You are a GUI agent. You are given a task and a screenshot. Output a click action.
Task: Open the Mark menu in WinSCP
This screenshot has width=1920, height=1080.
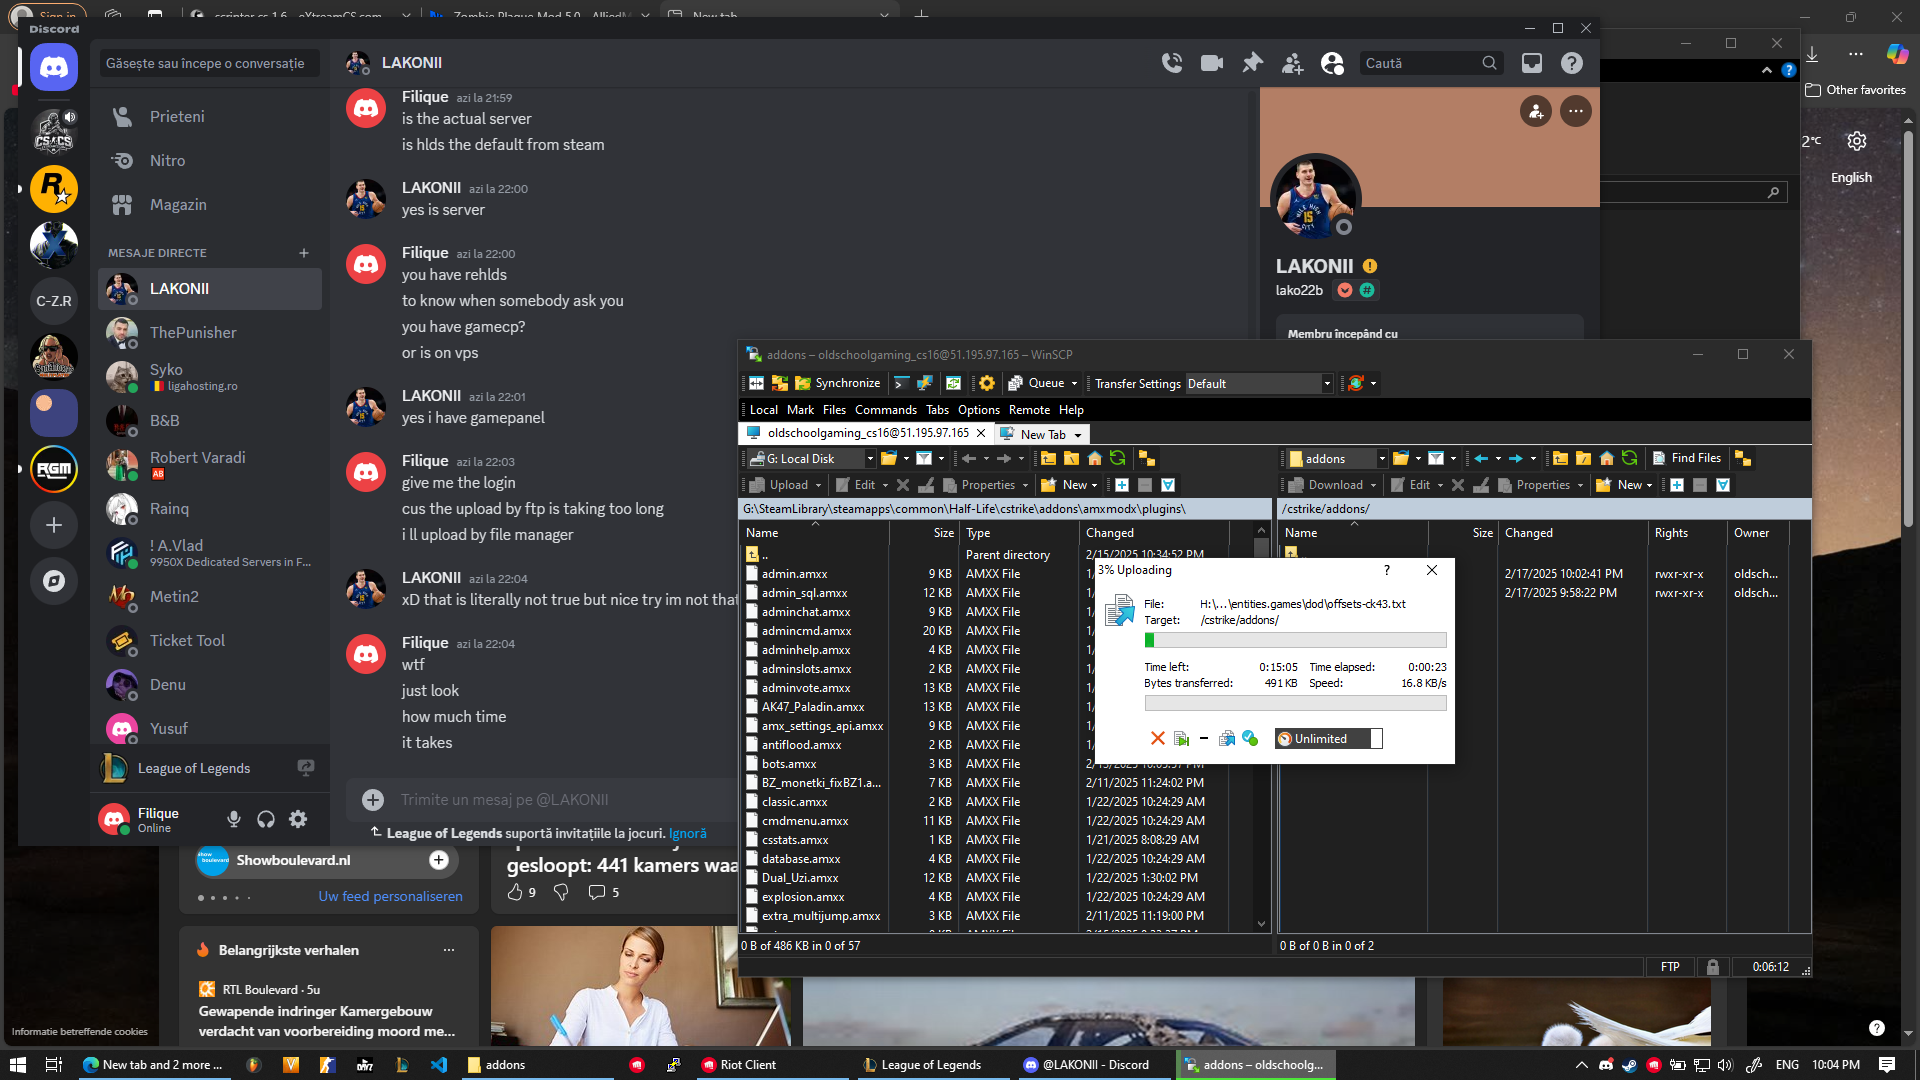tap(800, 410)
